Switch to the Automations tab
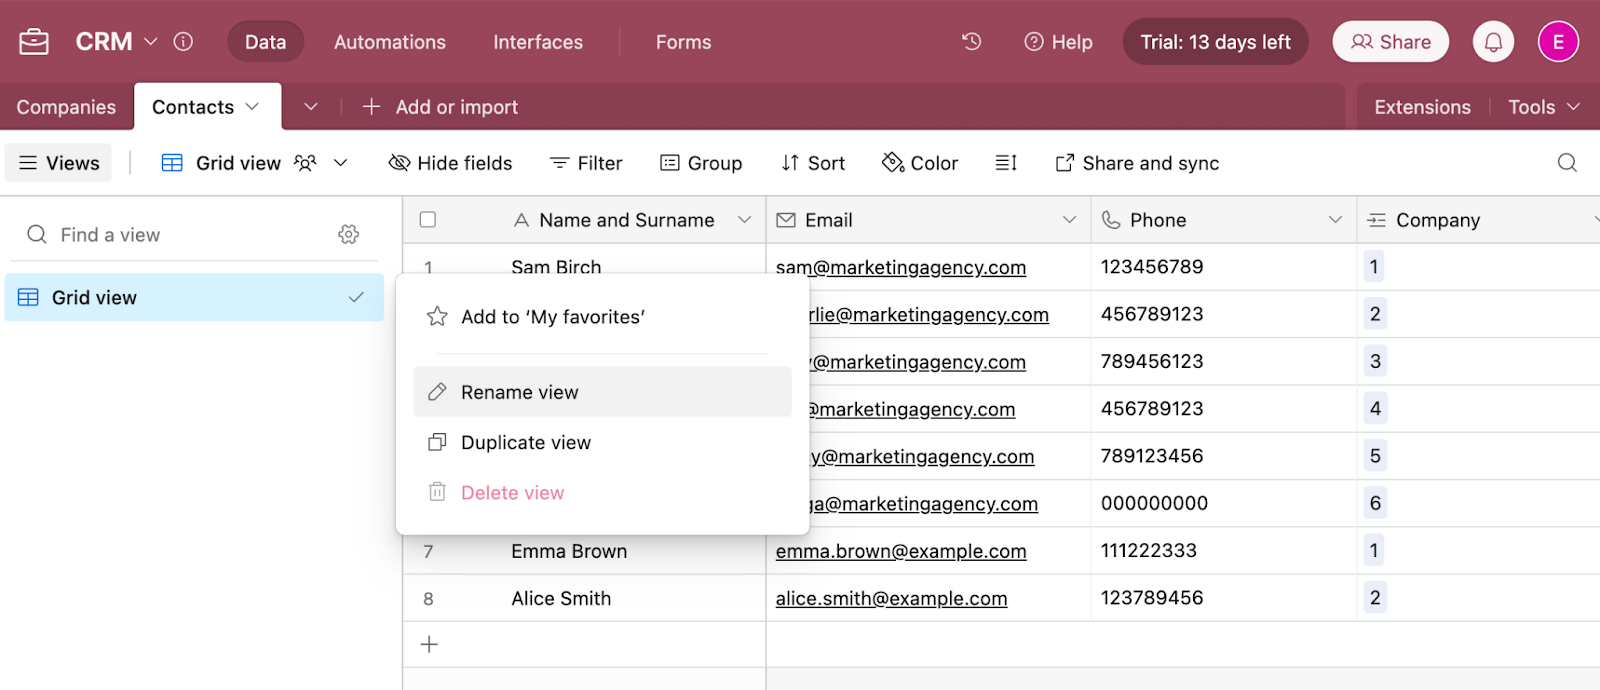The height and width of the screenshot is (690, 1600). coord(390,42)
